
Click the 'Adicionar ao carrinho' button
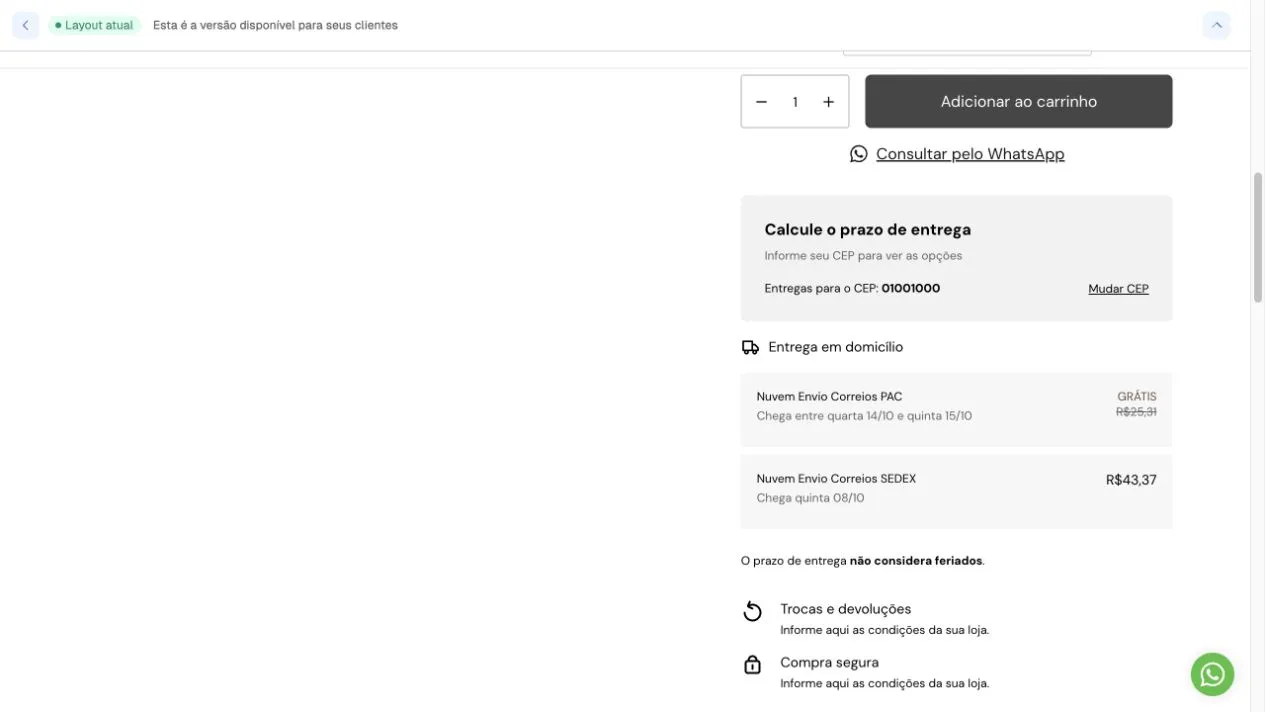coord(1018,101)
